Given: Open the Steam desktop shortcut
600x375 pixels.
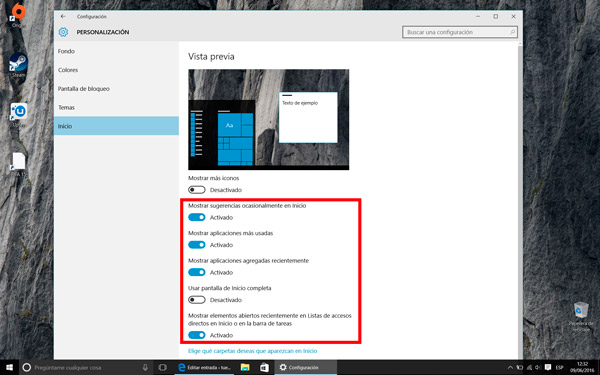Looking at the screenshot, I should [x=18, y=64].
